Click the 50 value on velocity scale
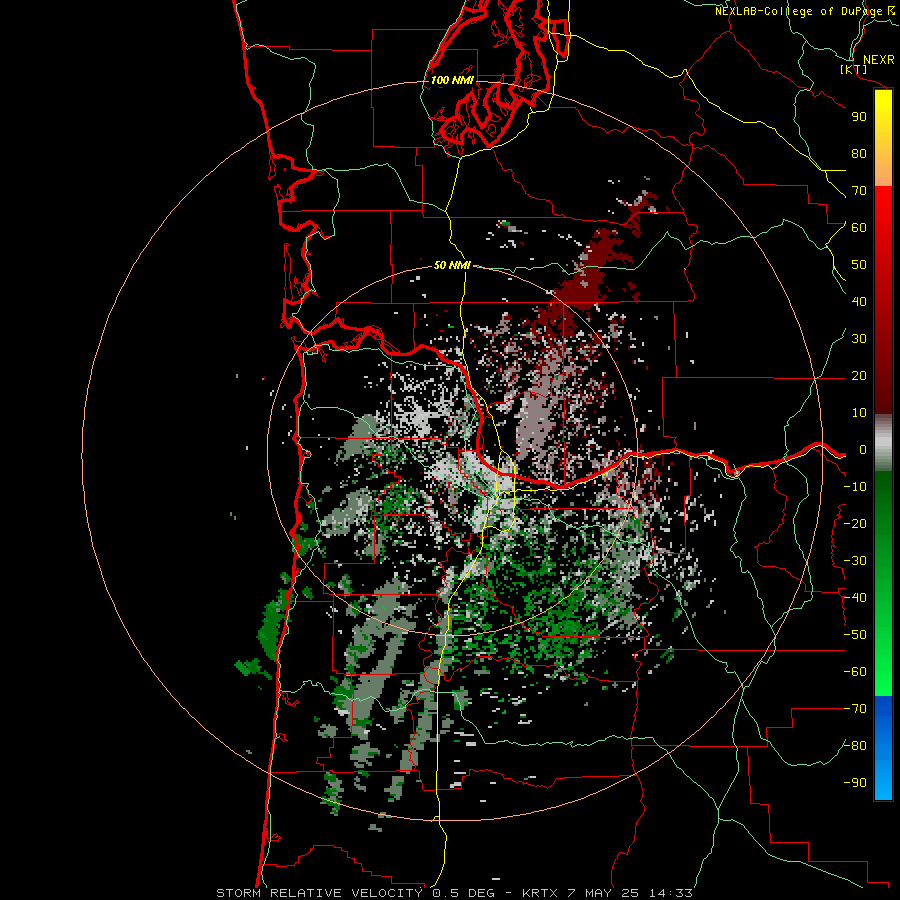The height and width of the screenshot is (900, 900). [x=859, y=265]
